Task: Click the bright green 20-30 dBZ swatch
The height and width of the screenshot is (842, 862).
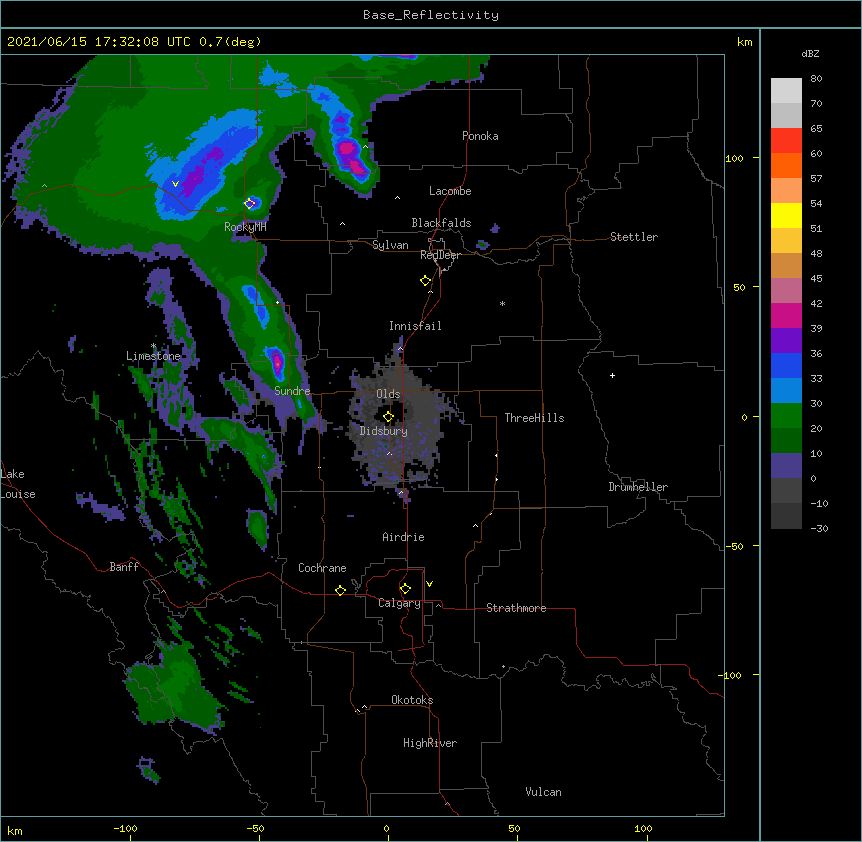Action: pos(786,416)
